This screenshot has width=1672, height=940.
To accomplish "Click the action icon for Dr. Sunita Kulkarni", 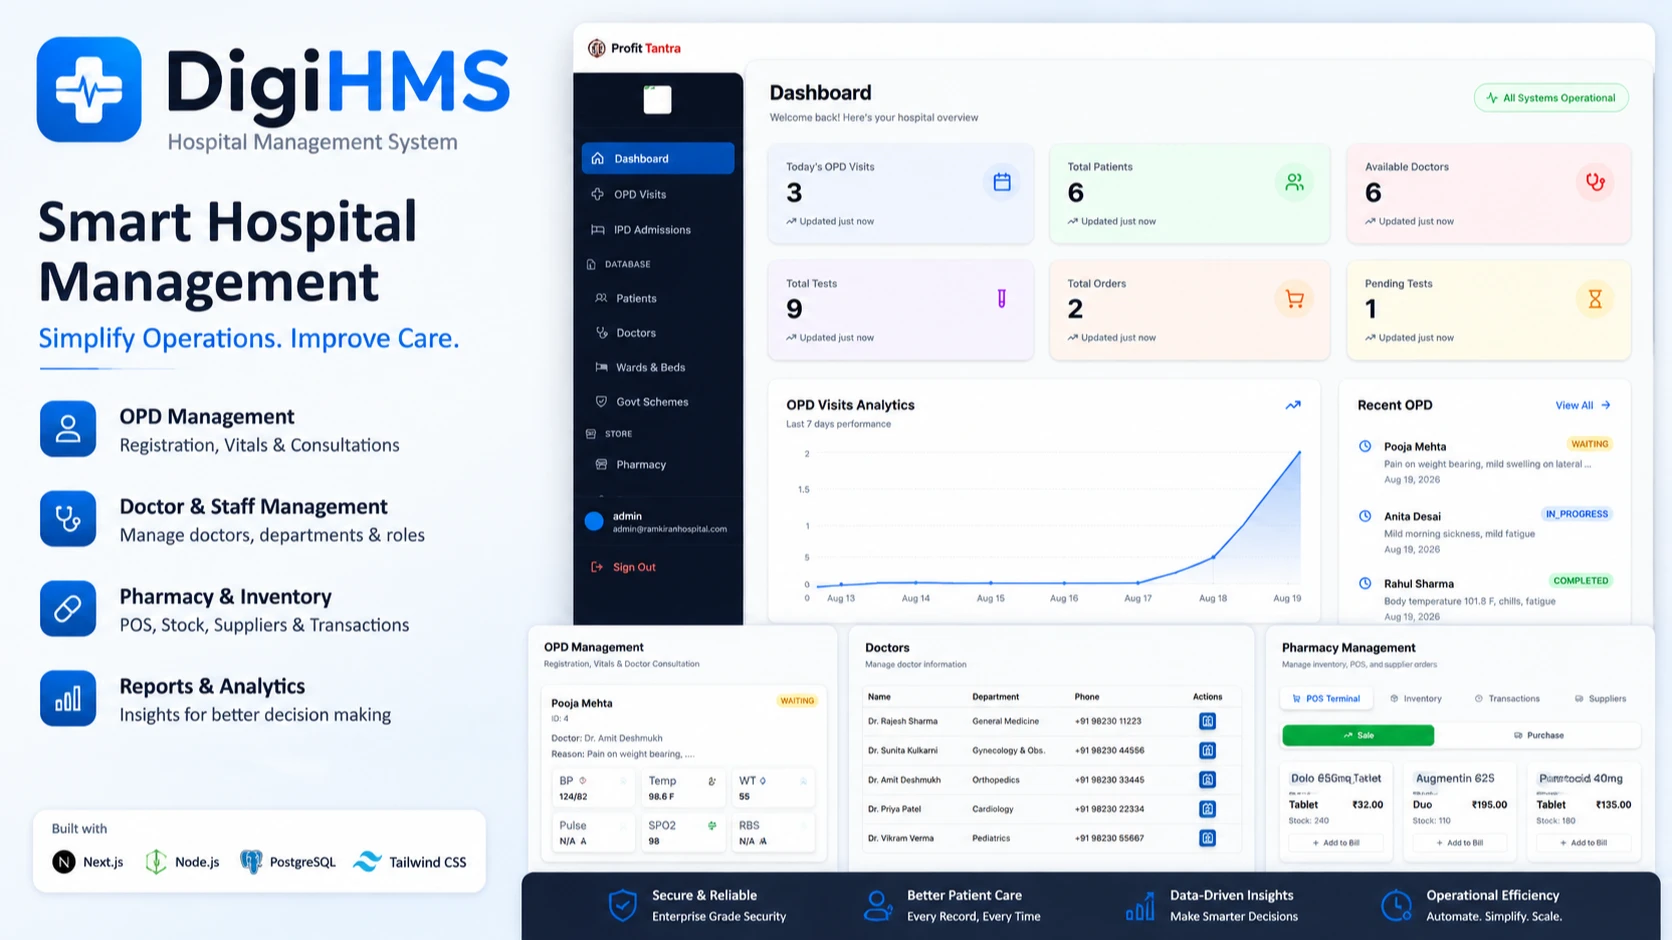I will click(x=1207, y=750).
